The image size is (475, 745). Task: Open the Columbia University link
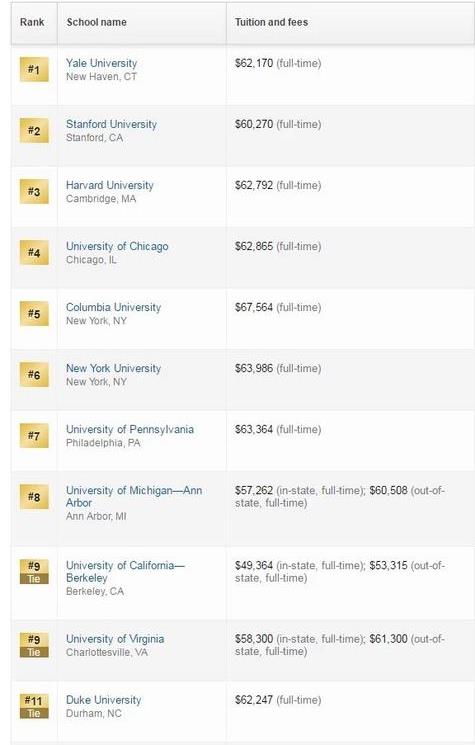coord(114,307)
